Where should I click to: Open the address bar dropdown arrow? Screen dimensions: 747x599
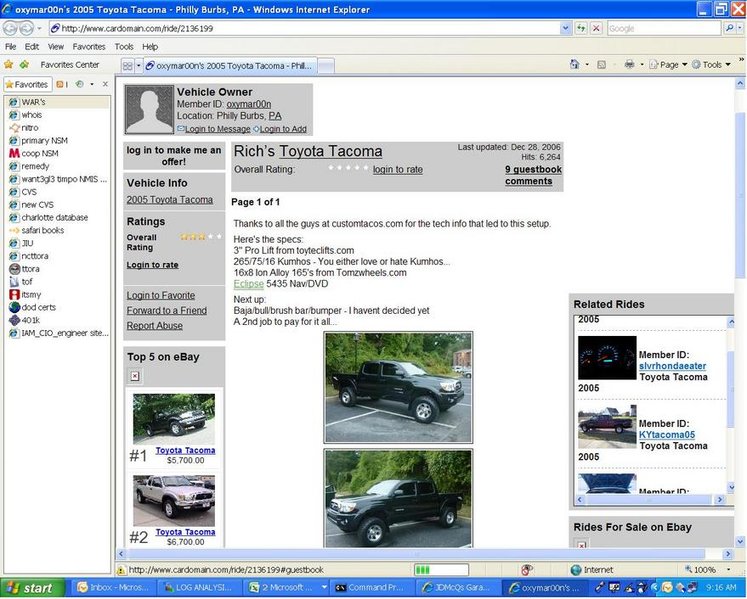[565, 28]
